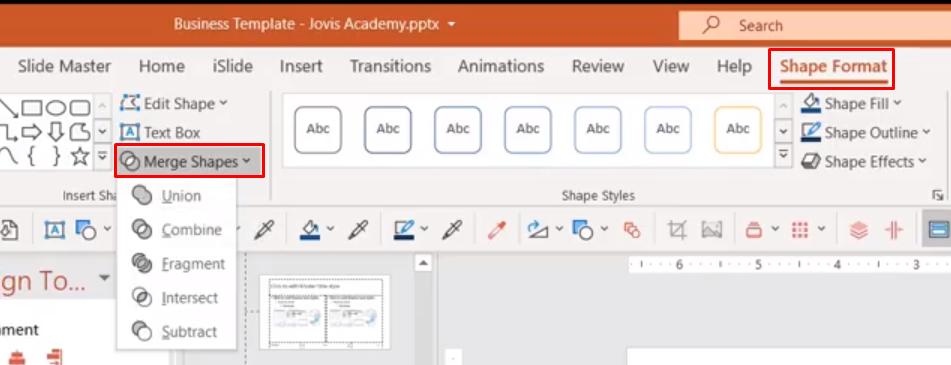The height and width of the screenshot is (365, 951).
Task: Click the red eyedropper icon
Action: point(497,230)
